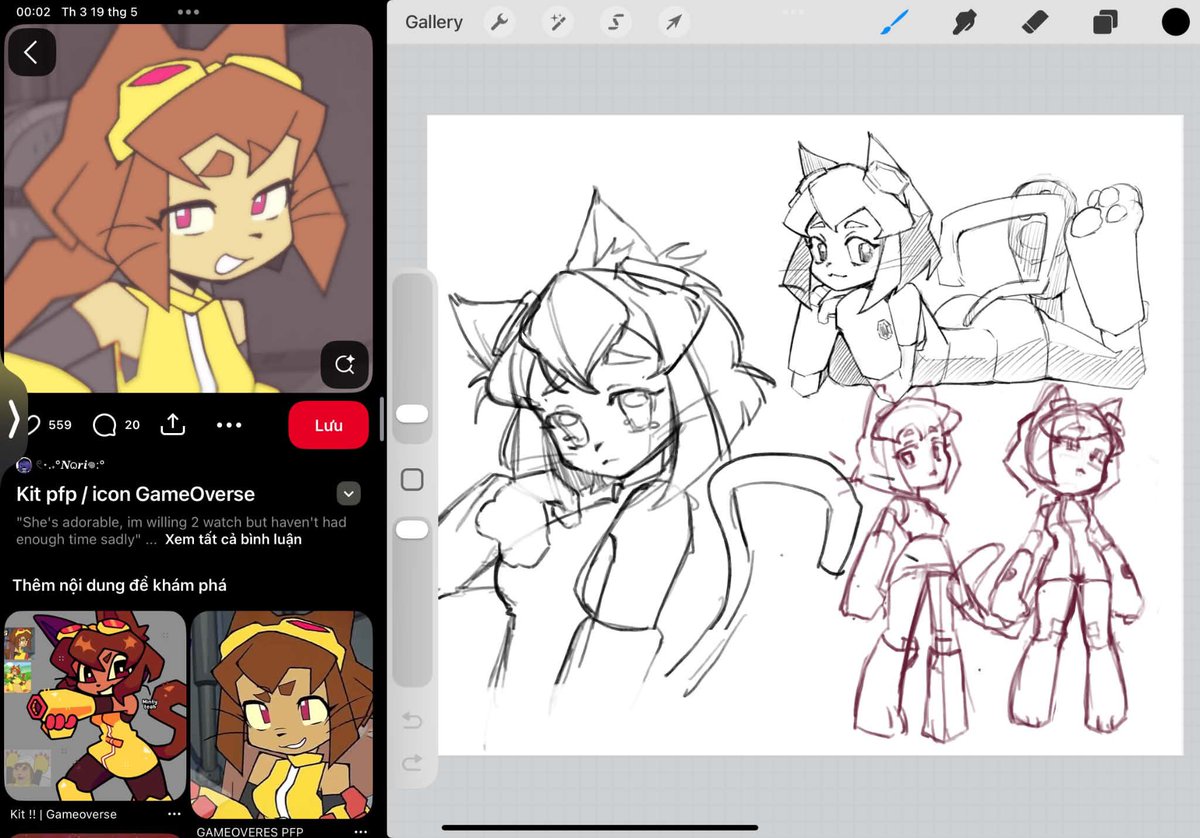Open Procreate Actions wrench menu
1200x838 pixels.
(x=499, y=22)
